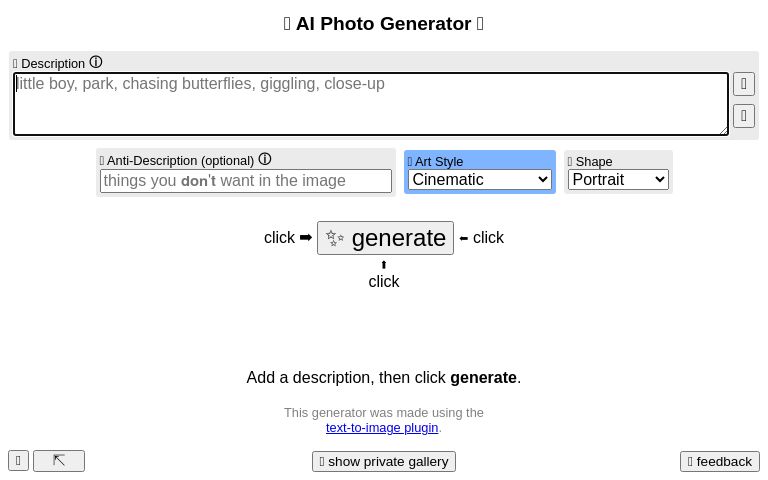Open the Shape dropdown showing Portrait
Viewport: 768px width, 480px height.
coord(618,180)
